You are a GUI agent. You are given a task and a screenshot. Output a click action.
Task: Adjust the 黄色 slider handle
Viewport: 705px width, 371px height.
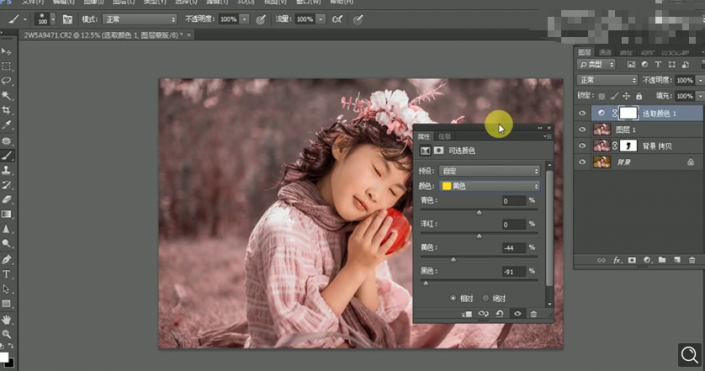[453, 259]
